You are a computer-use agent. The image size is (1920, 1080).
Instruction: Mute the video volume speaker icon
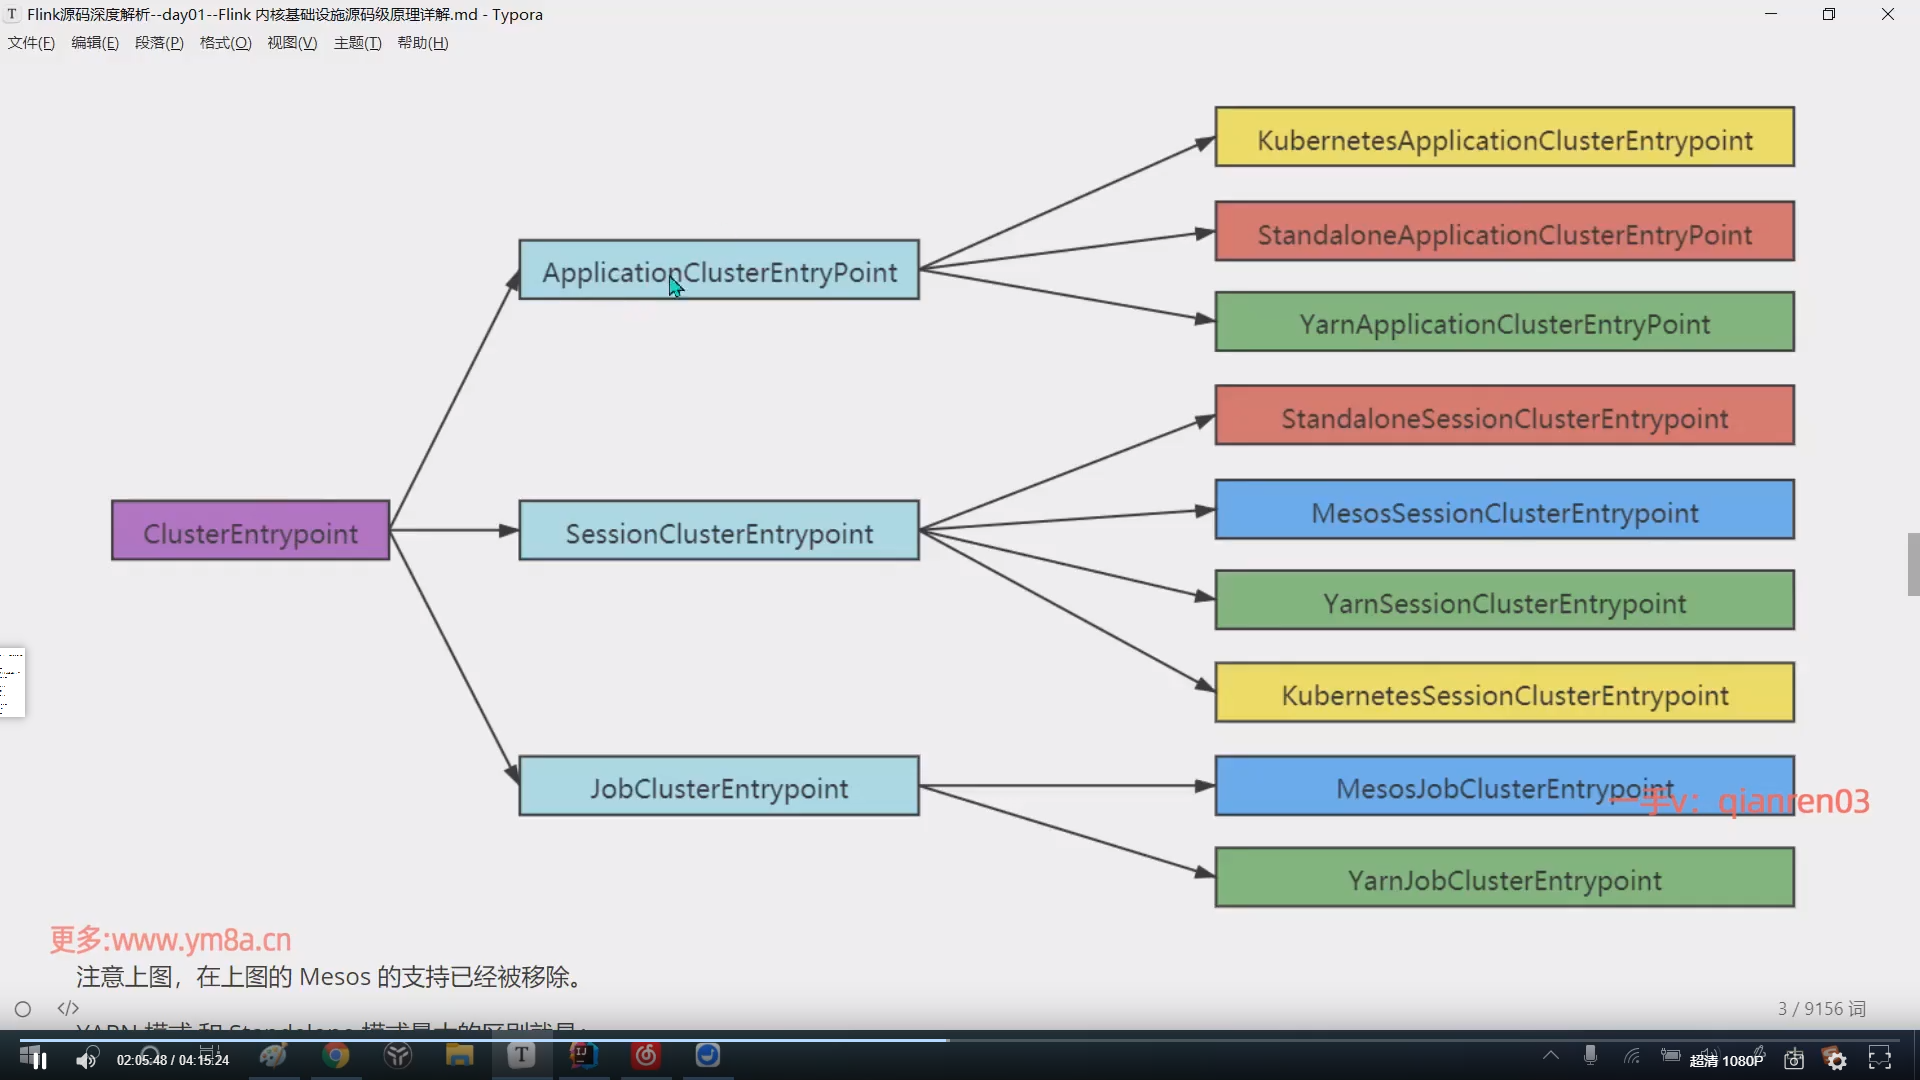click(86, 1060)
